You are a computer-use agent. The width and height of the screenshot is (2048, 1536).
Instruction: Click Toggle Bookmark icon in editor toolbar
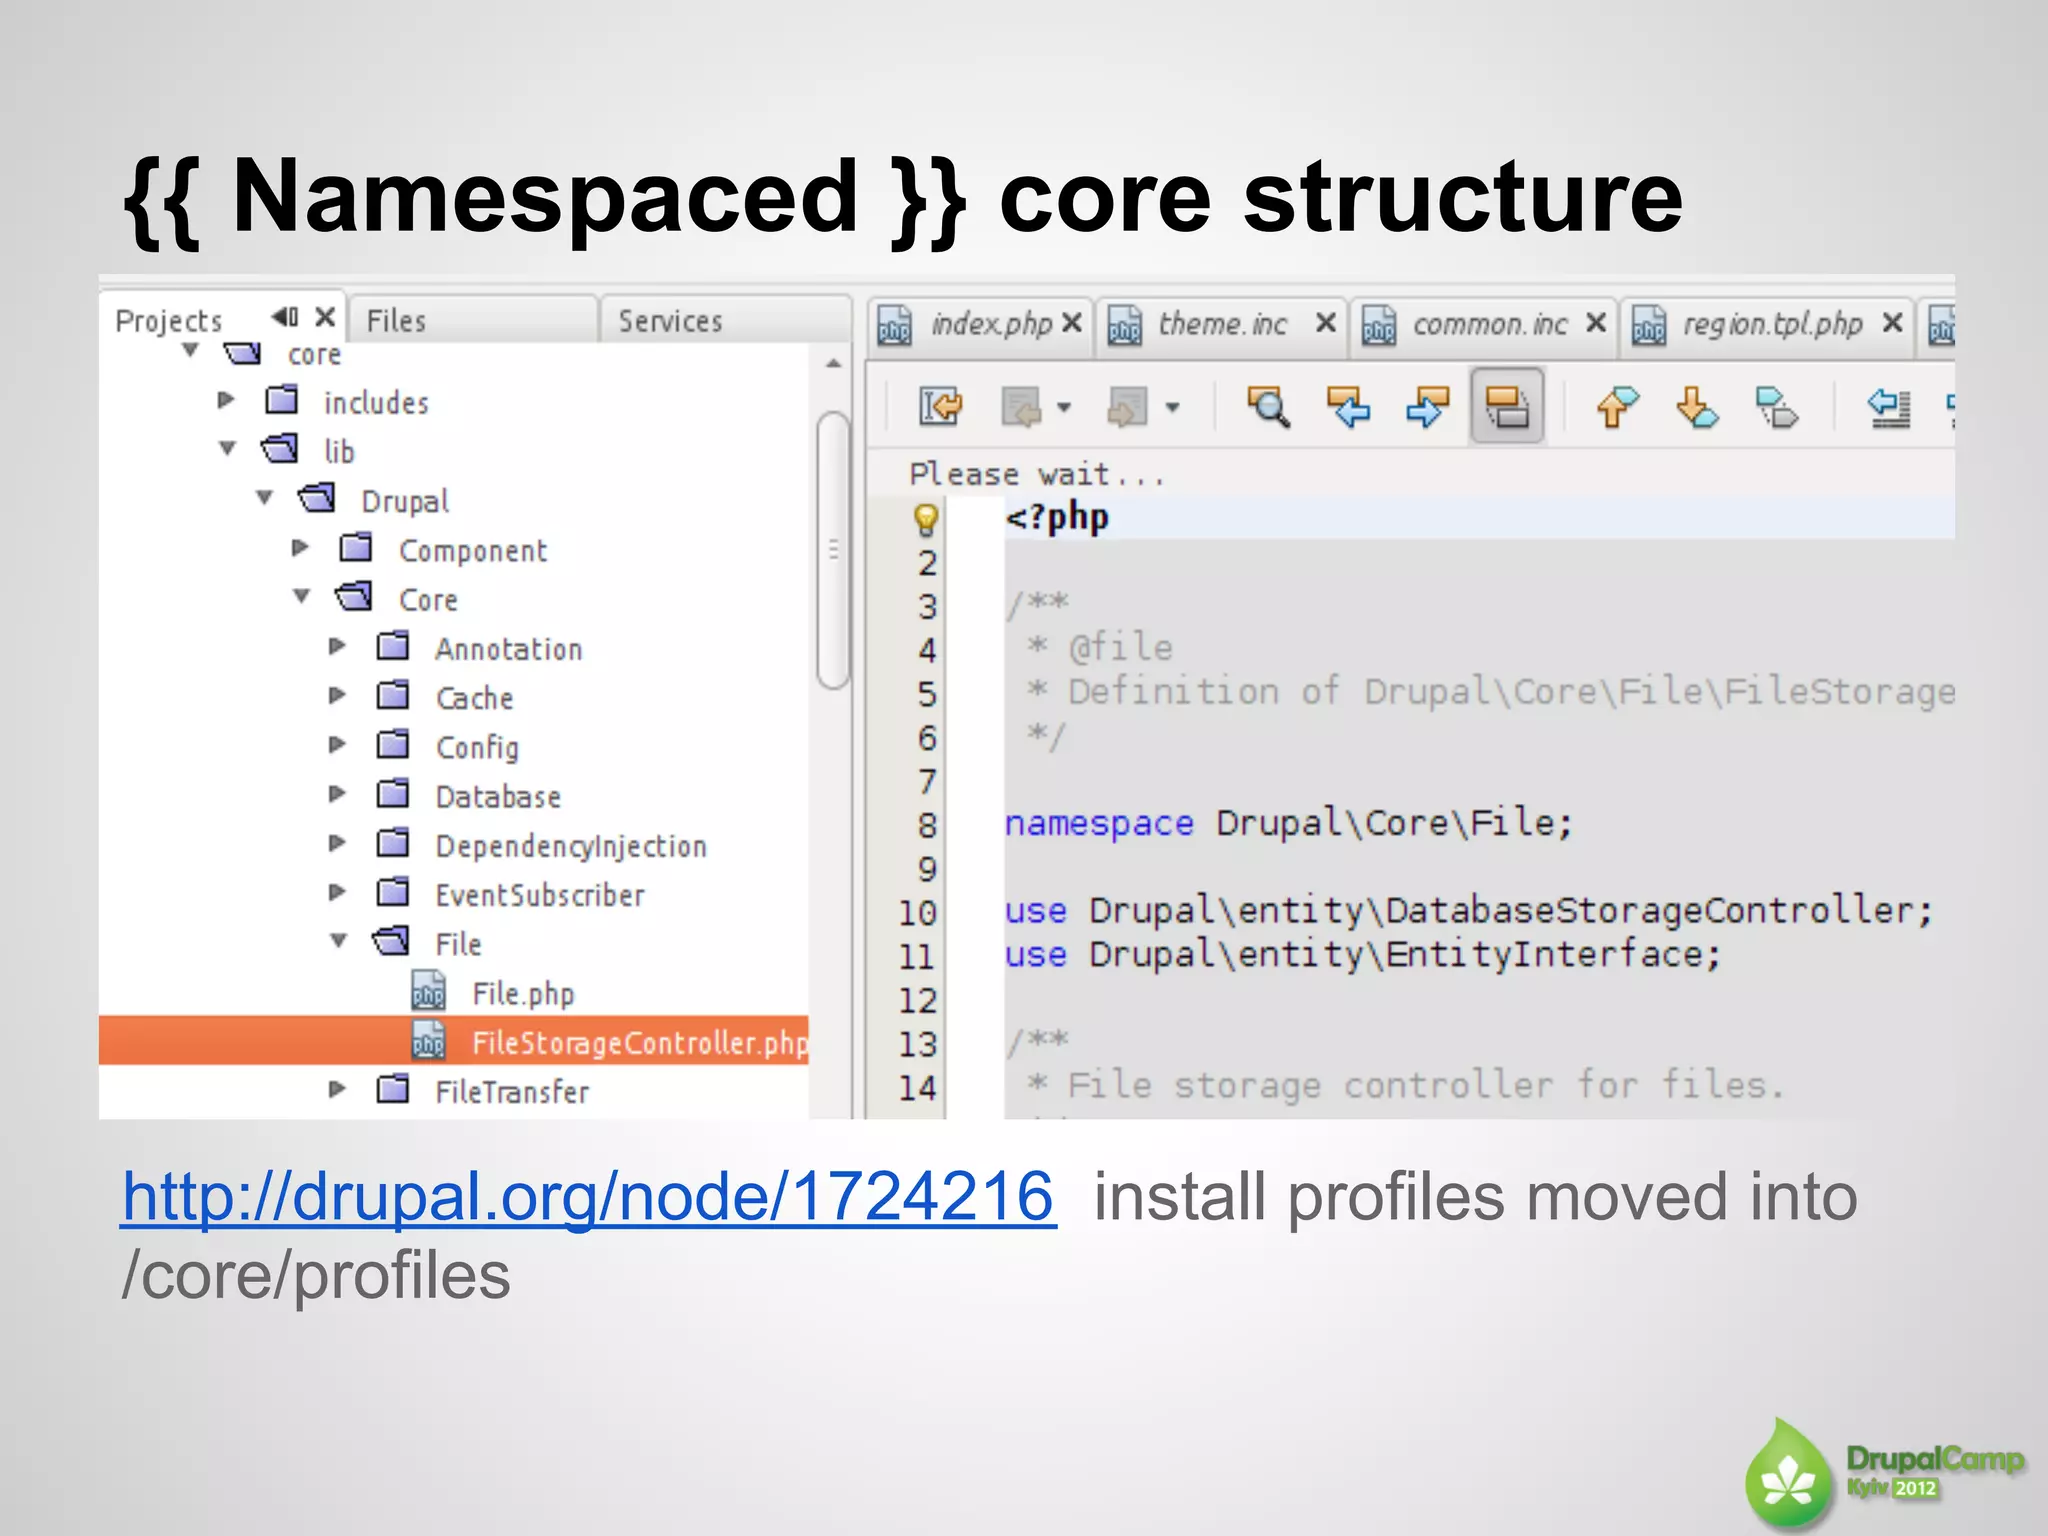click(1777, 407)
